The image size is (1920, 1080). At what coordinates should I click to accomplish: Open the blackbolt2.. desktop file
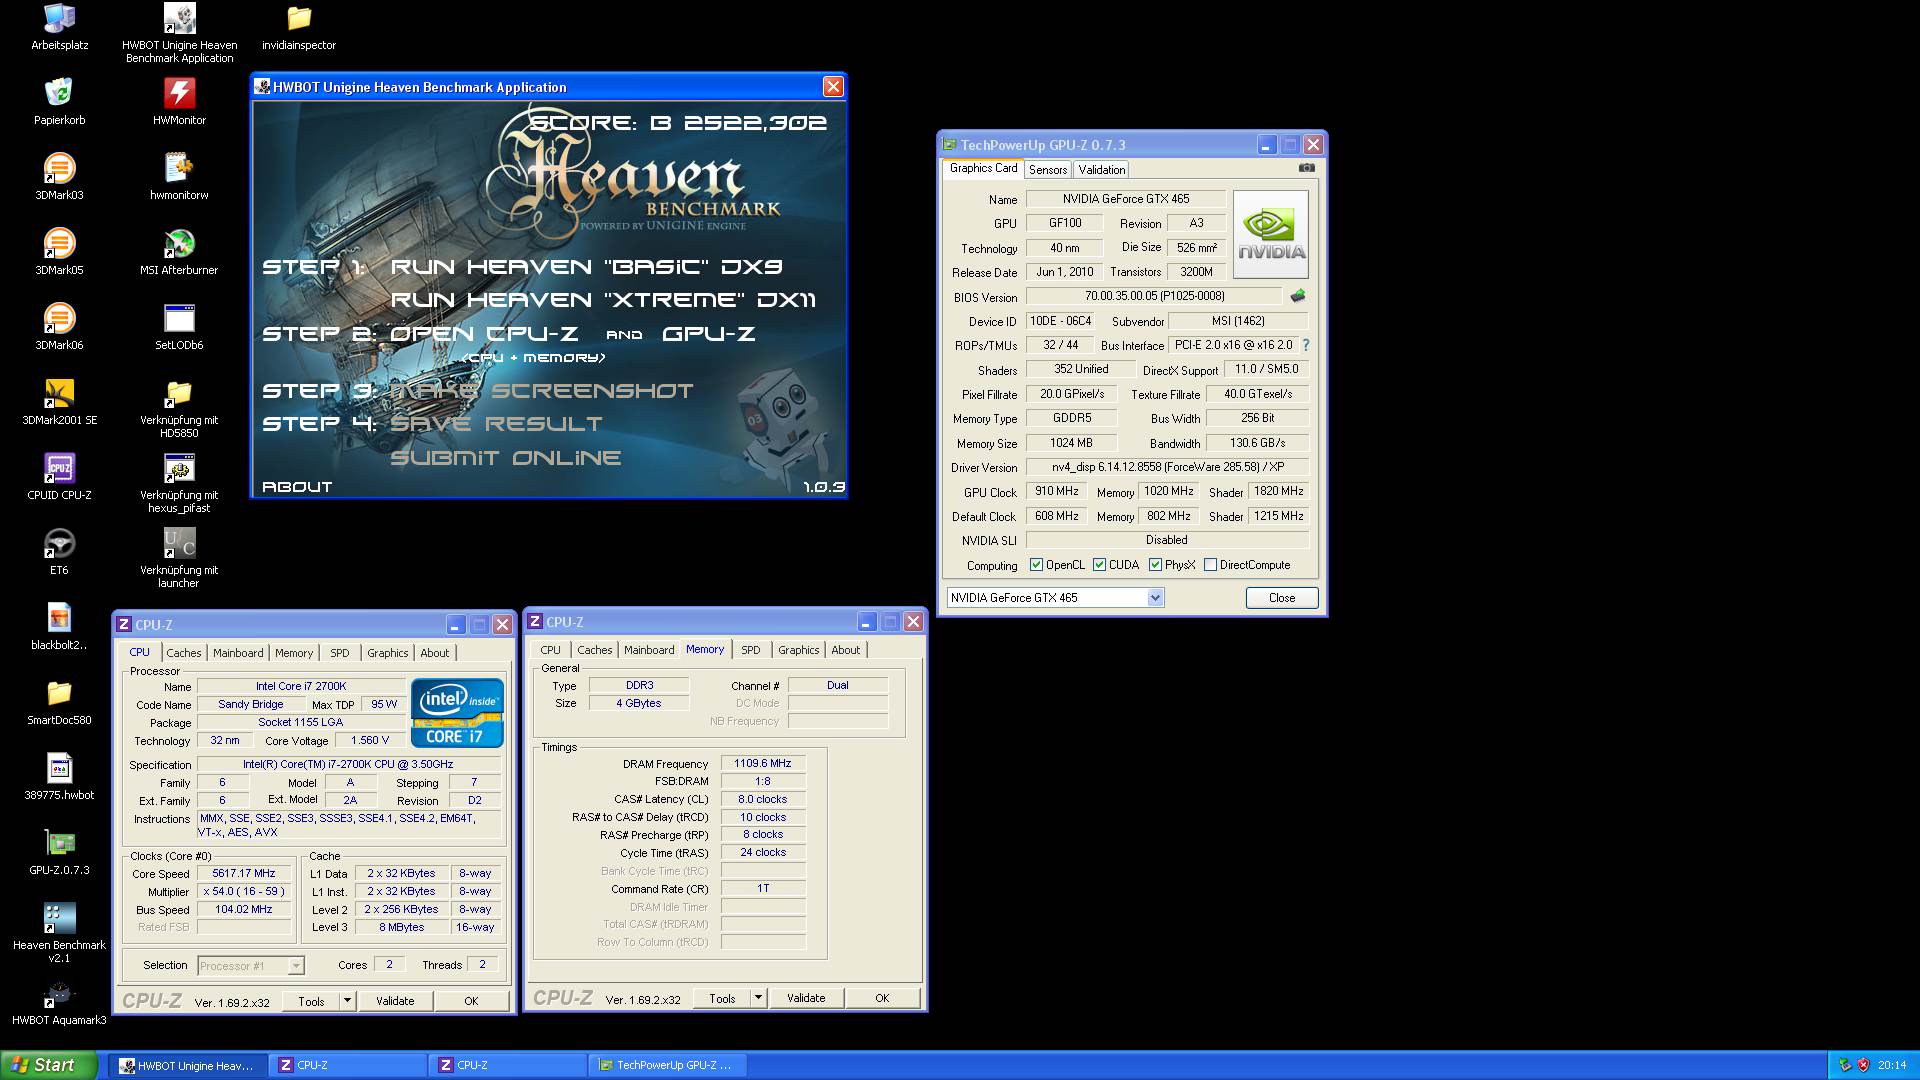coord(59,627)
